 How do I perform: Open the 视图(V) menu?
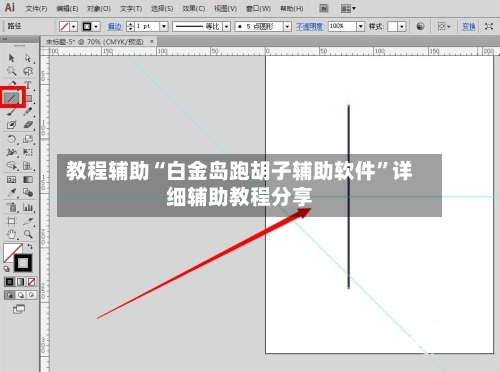[225, 9]
